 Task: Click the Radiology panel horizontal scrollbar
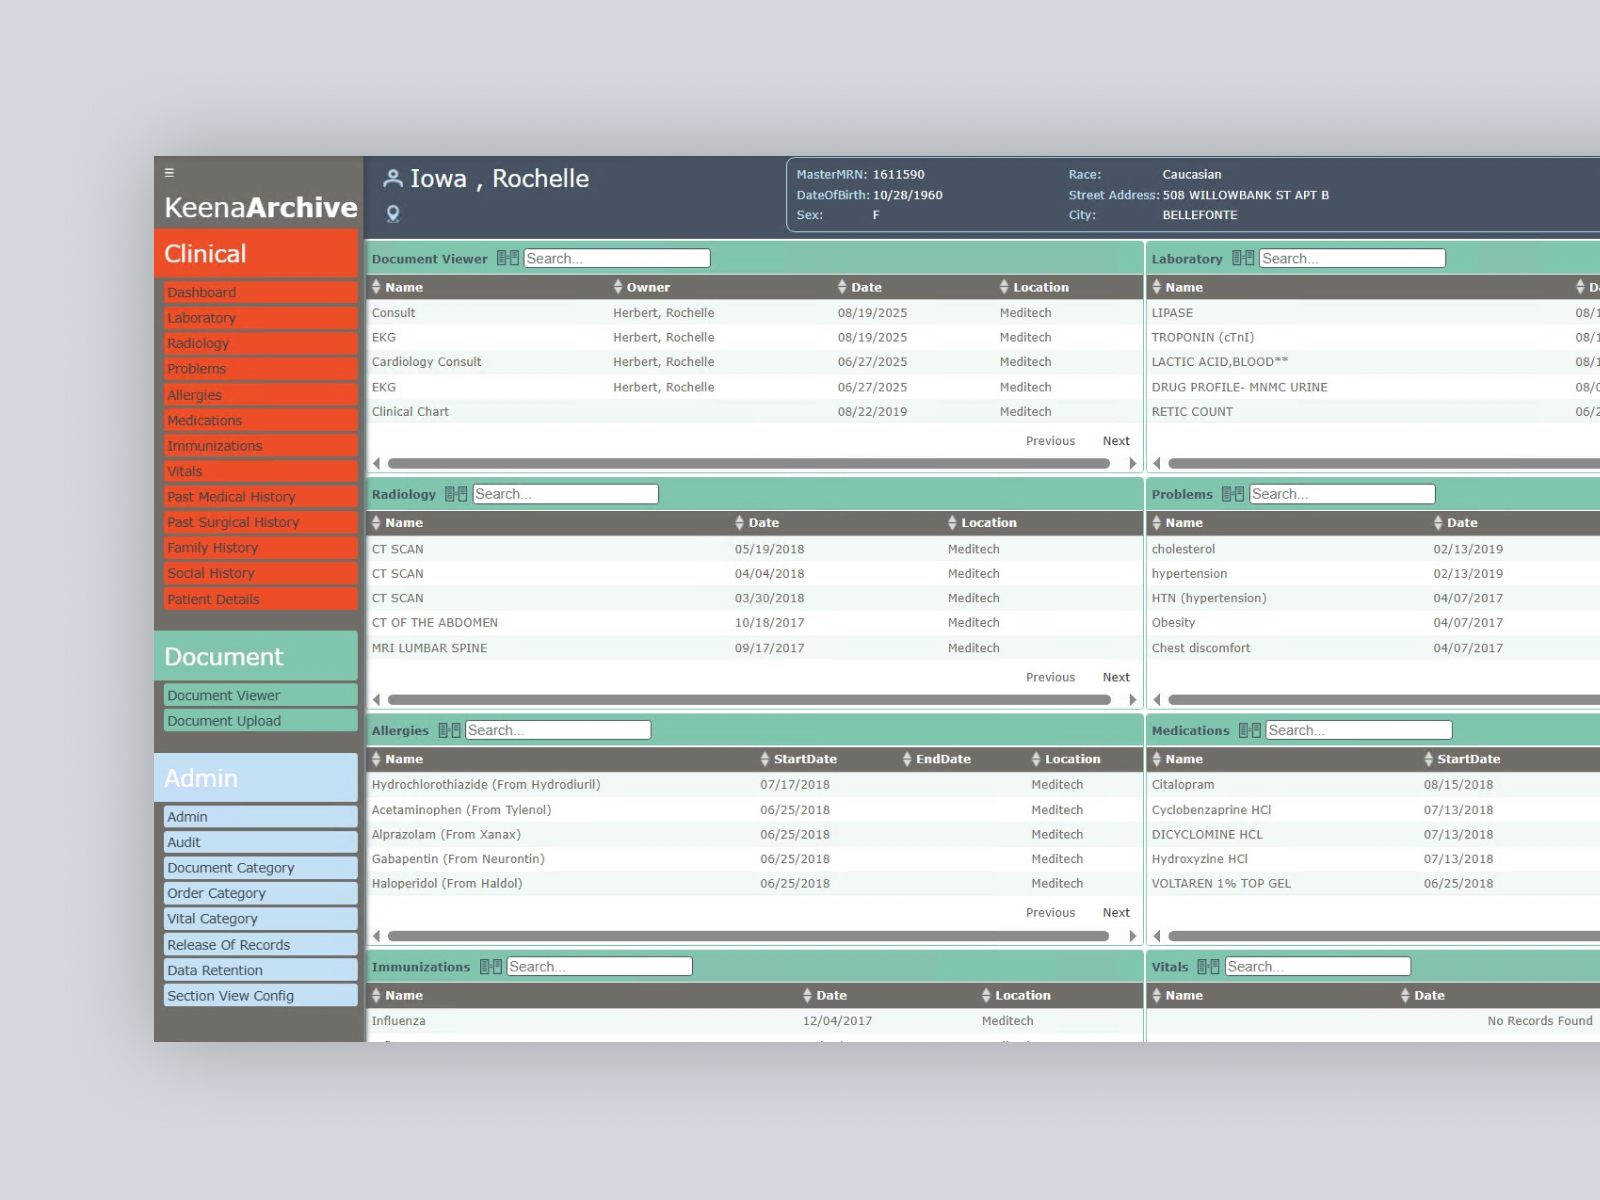click(x=748, y=700)
